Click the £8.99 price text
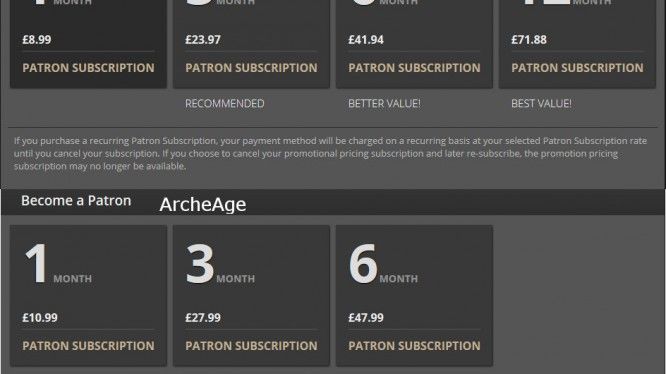This screenshot has height=374, width=666. click(37, 40)
